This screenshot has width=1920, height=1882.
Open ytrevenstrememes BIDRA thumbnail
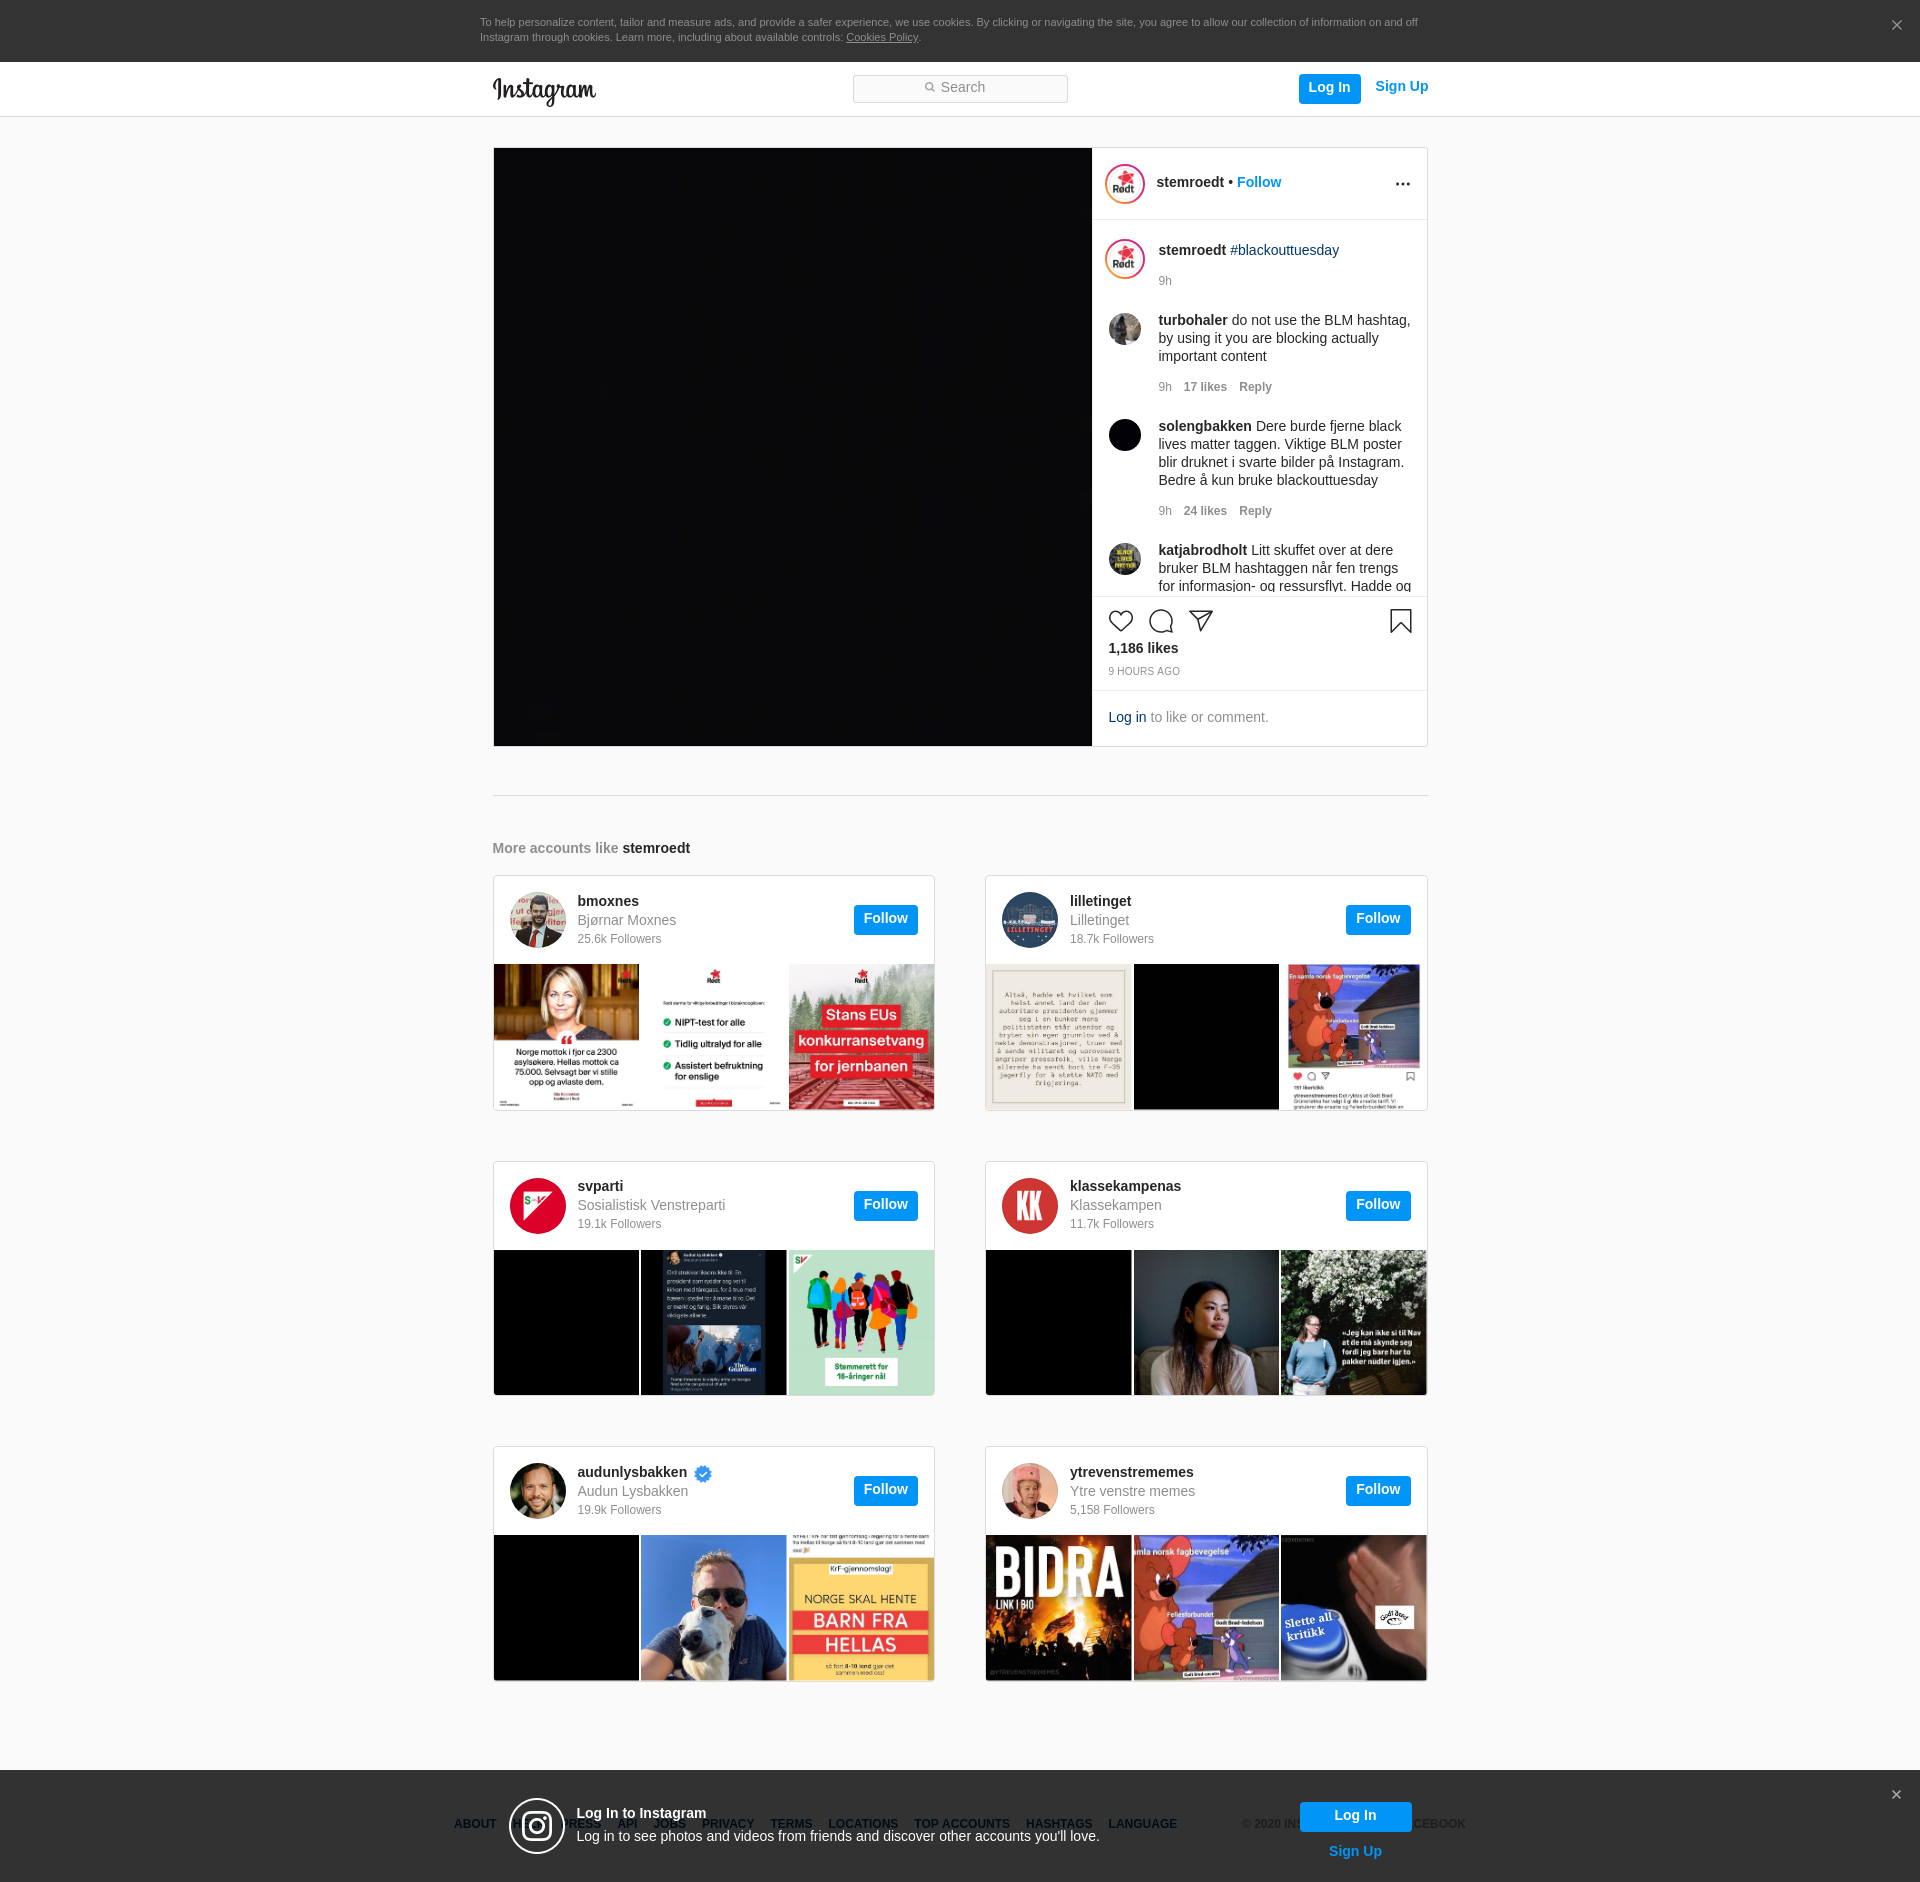(1058, 1608)
